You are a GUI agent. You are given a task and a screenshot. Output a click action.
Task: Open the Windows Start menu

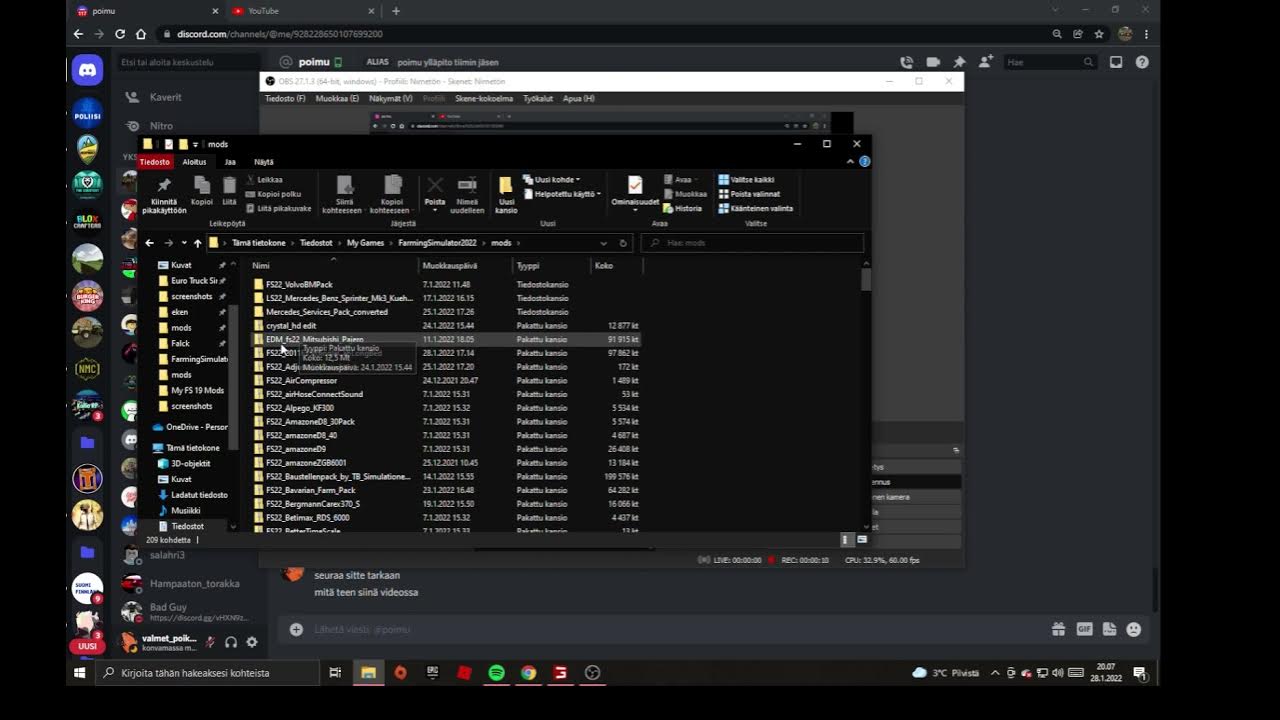click(x=80, y=673)
